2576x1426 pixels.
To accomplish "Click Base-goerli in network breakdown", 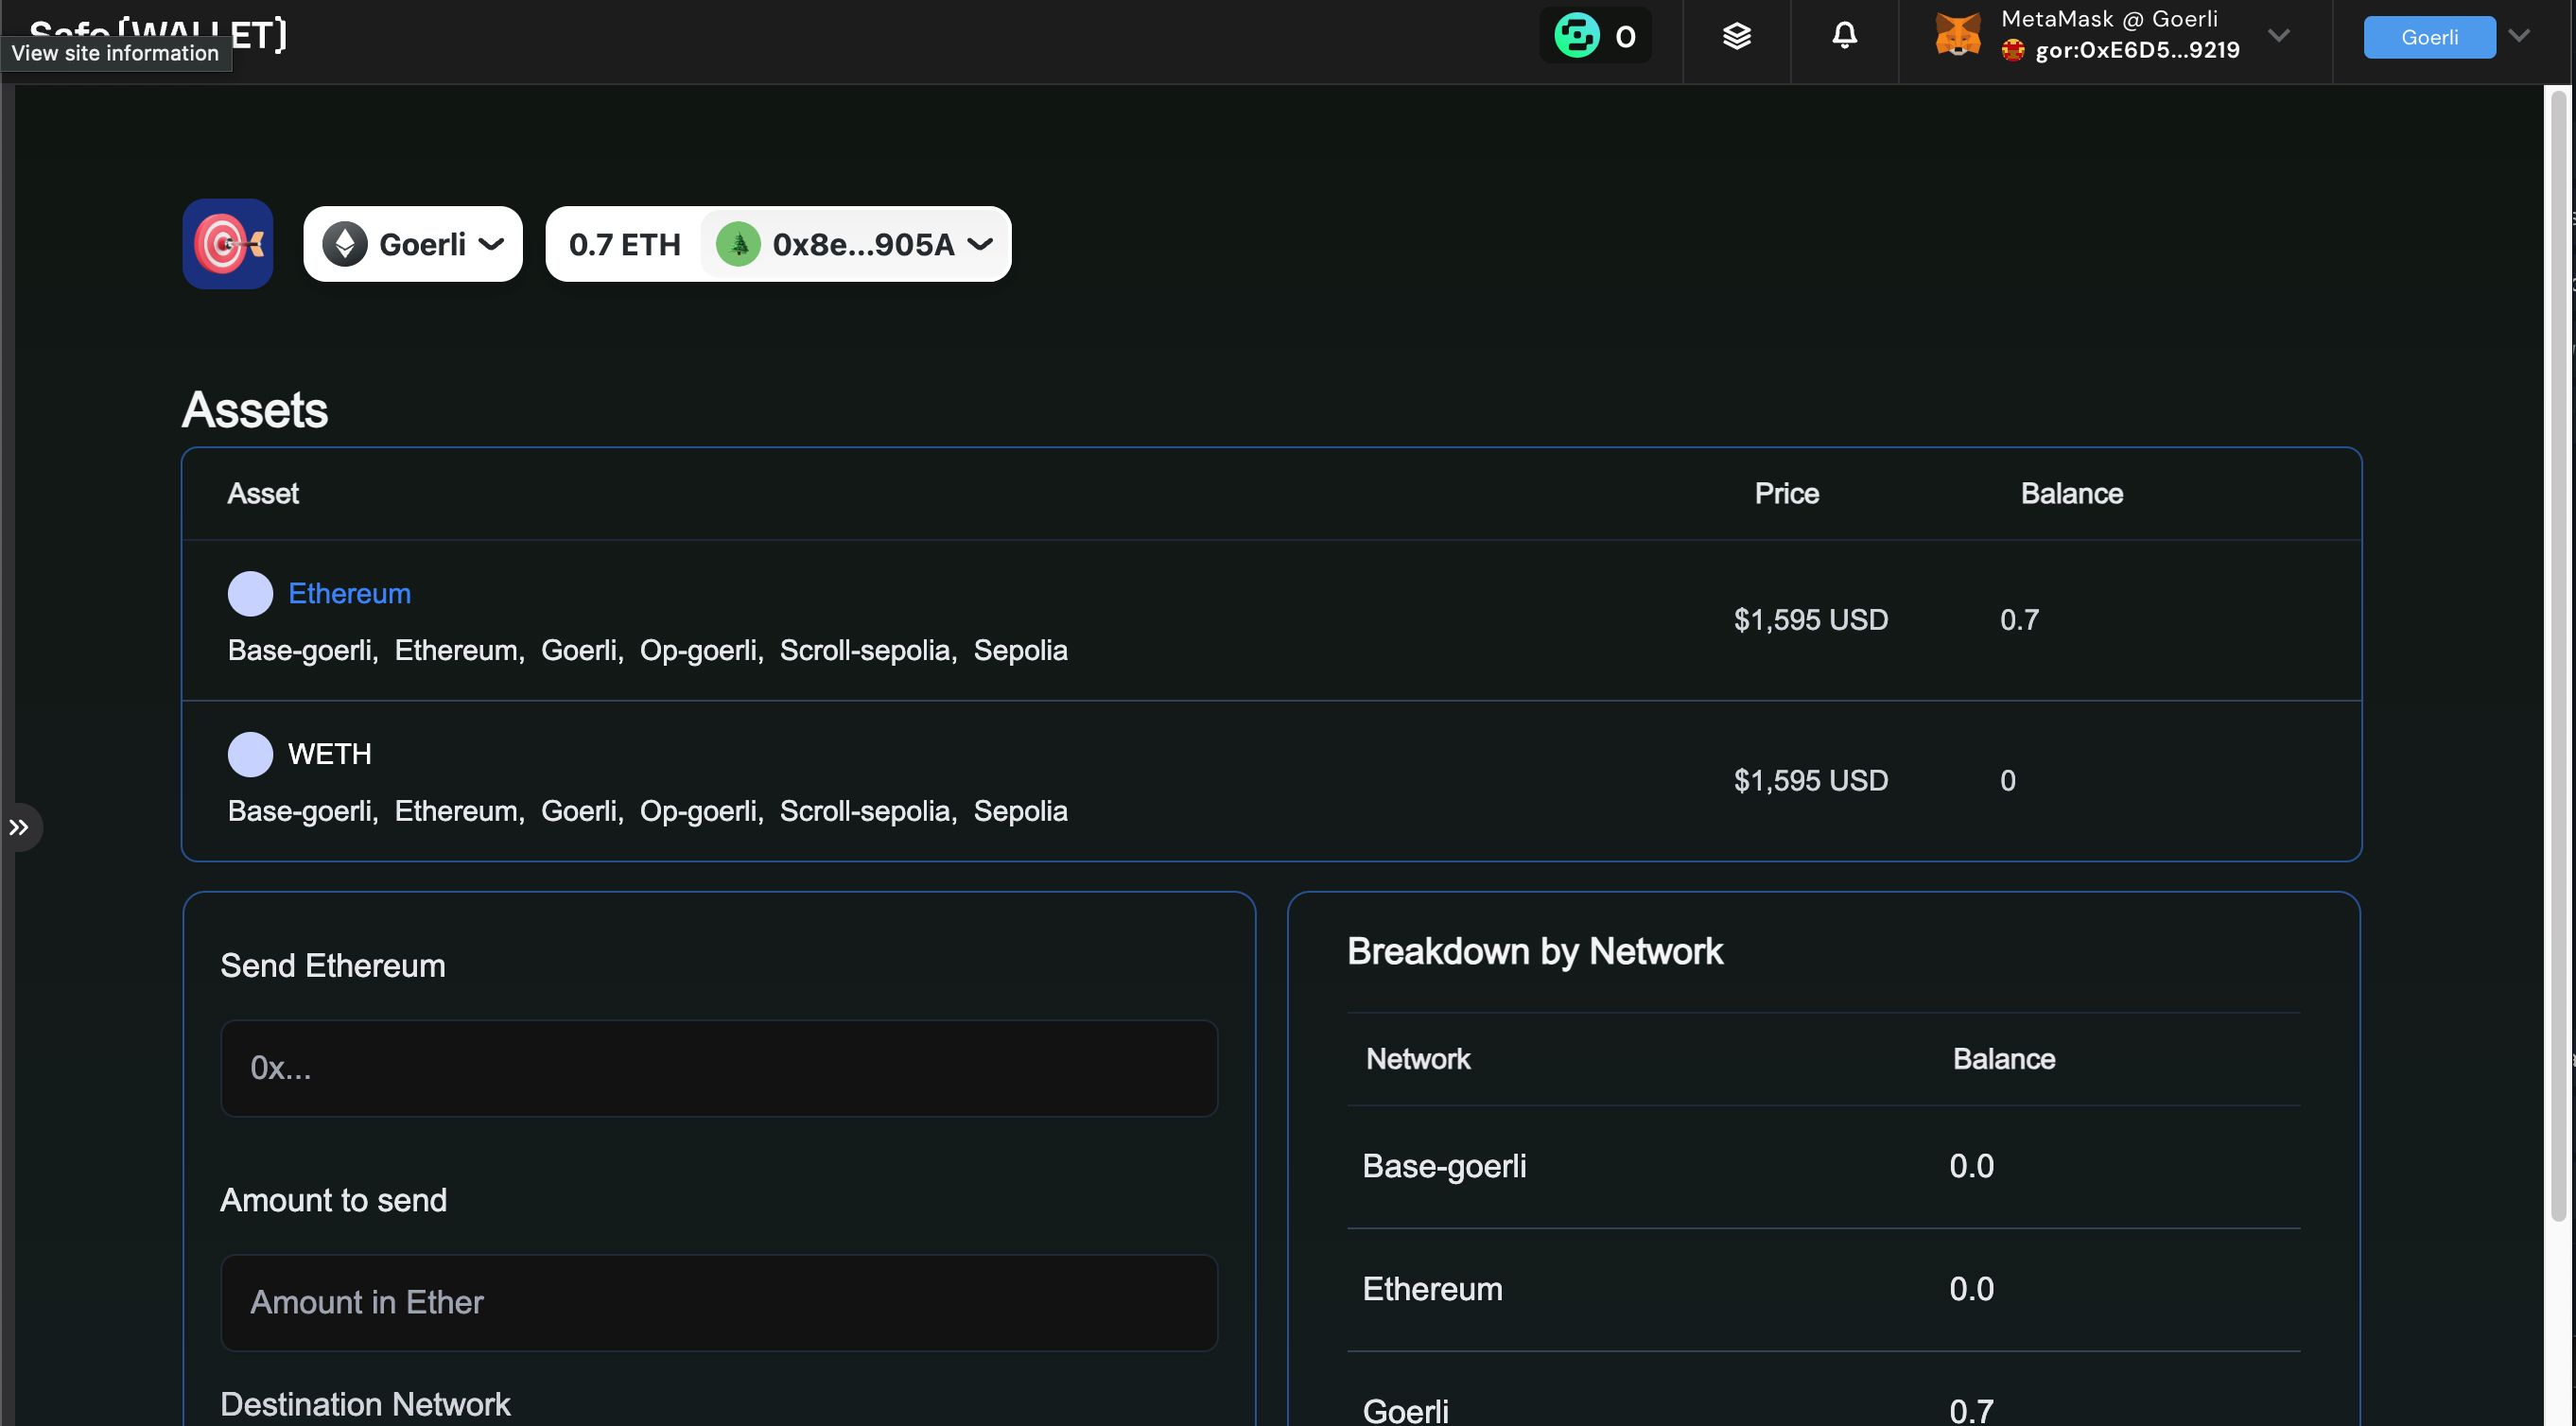I will click(x=1443, y=1166).
